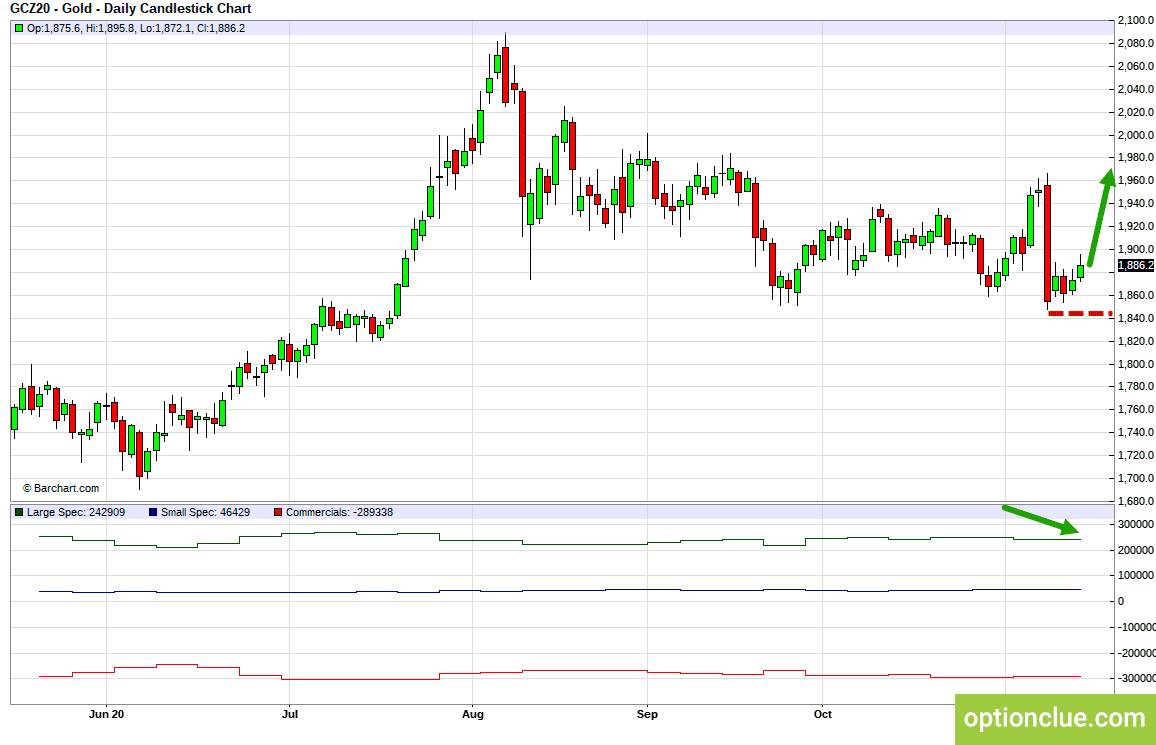Click the tall red candle at the August peak

pos(506,75)
